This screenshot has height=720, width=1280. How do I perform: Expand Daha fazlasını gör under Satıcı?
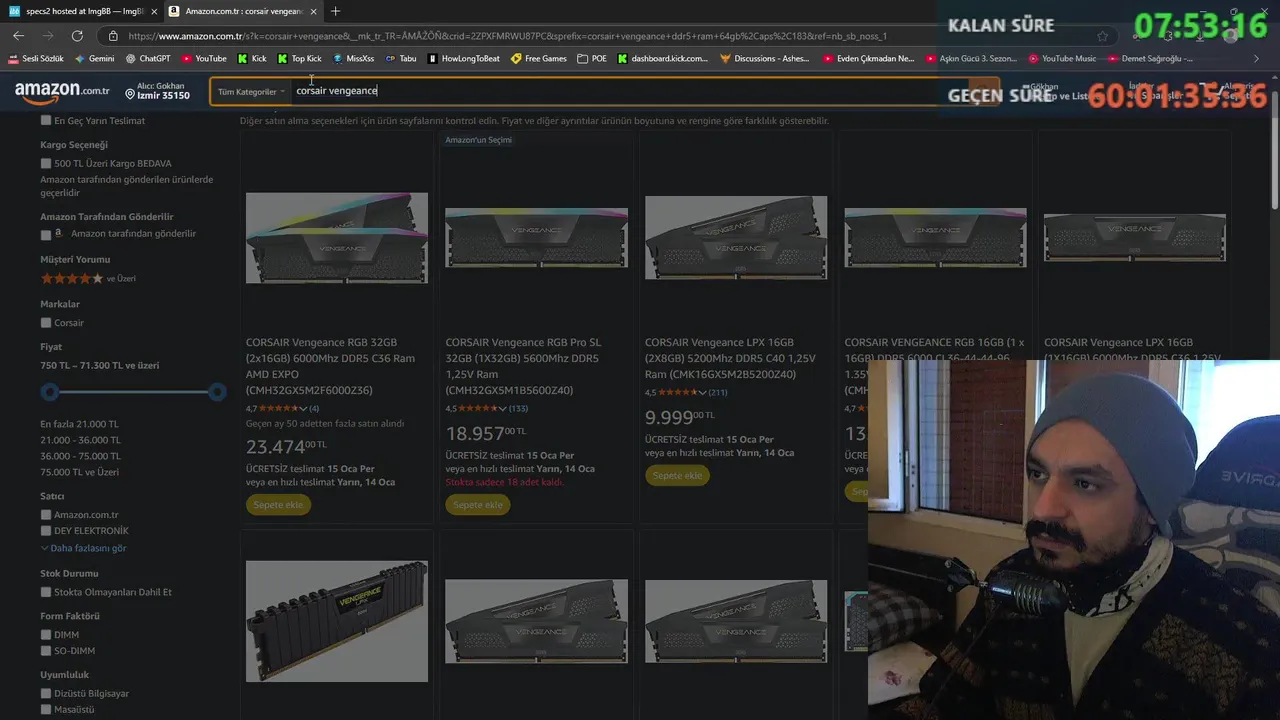pos(84,548)
